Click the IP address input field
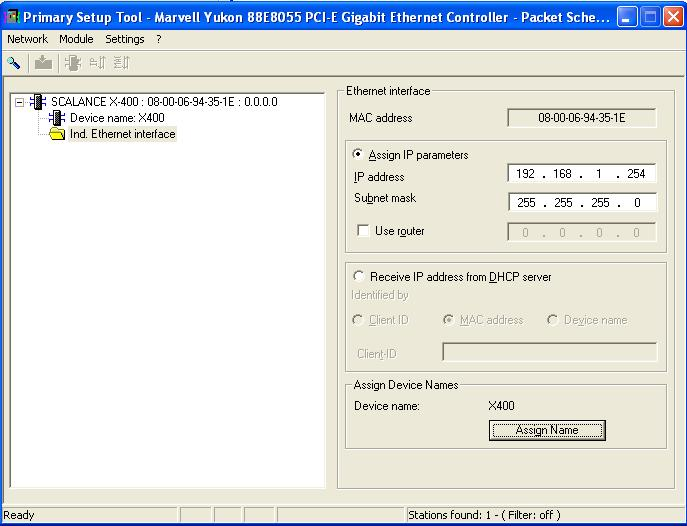 582,173
